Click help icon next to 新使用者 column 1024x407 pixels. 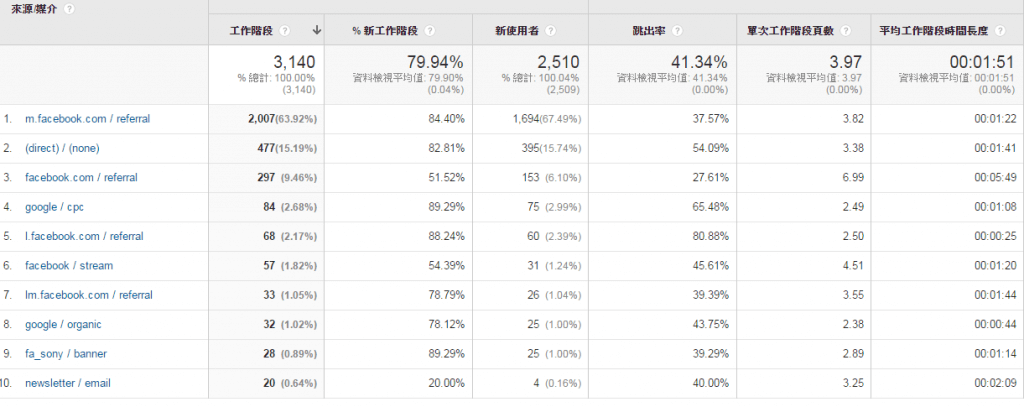point(551,31)
